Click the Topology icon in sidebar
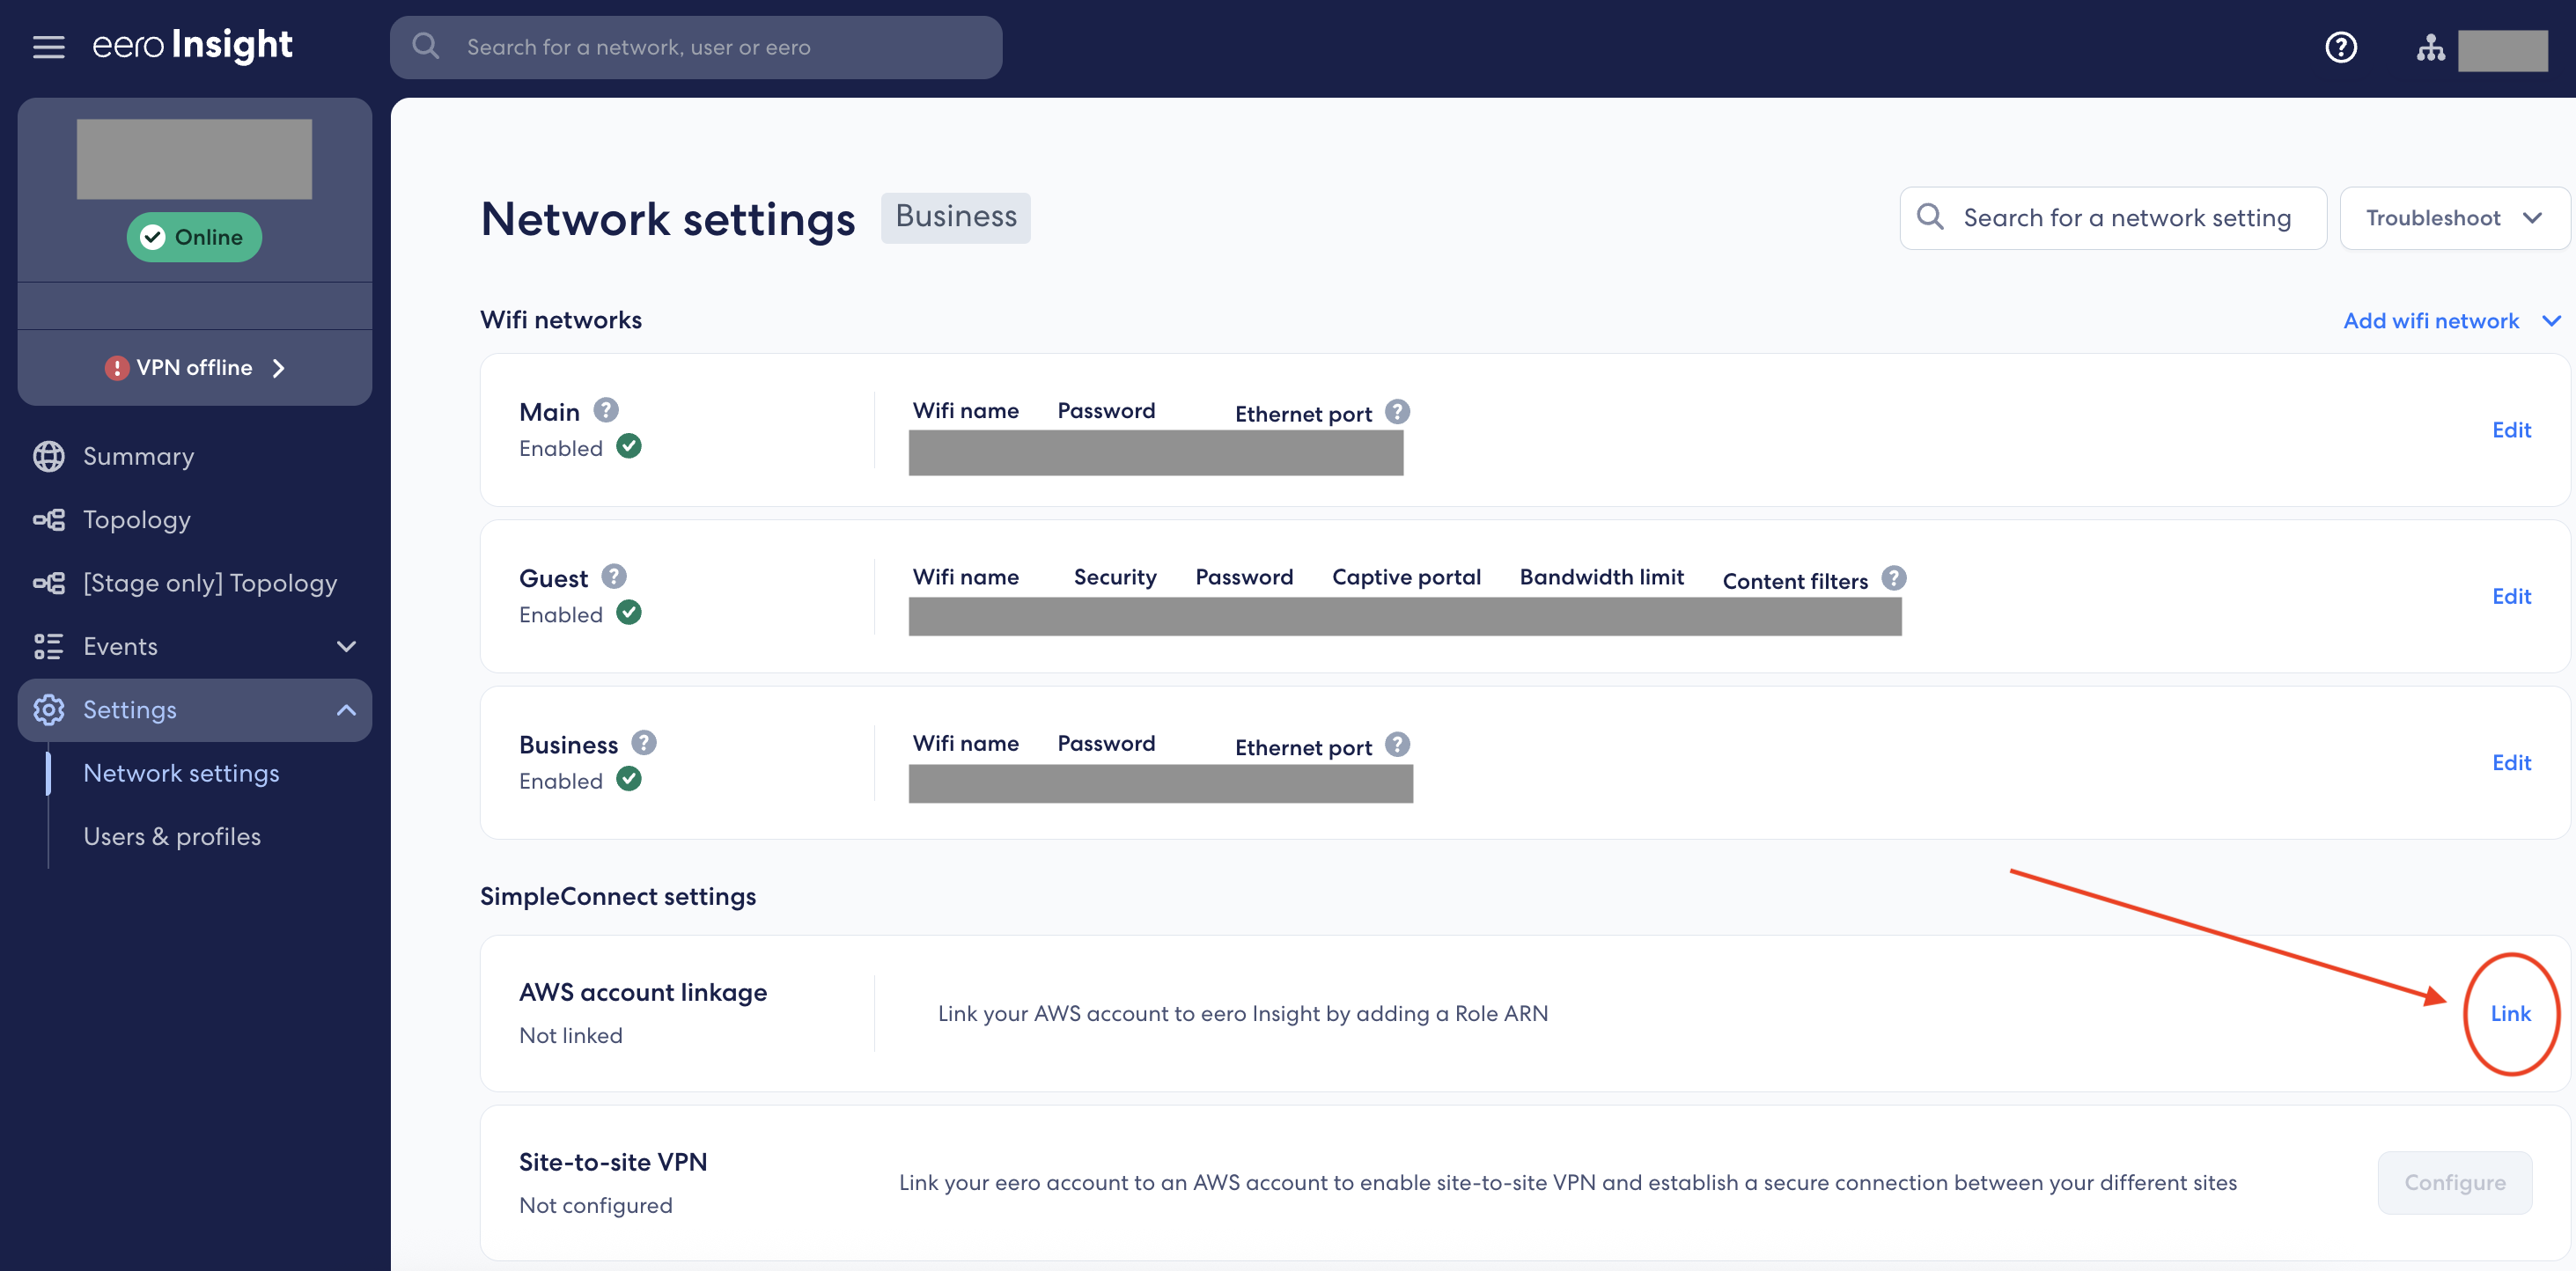 click(49, 519)
